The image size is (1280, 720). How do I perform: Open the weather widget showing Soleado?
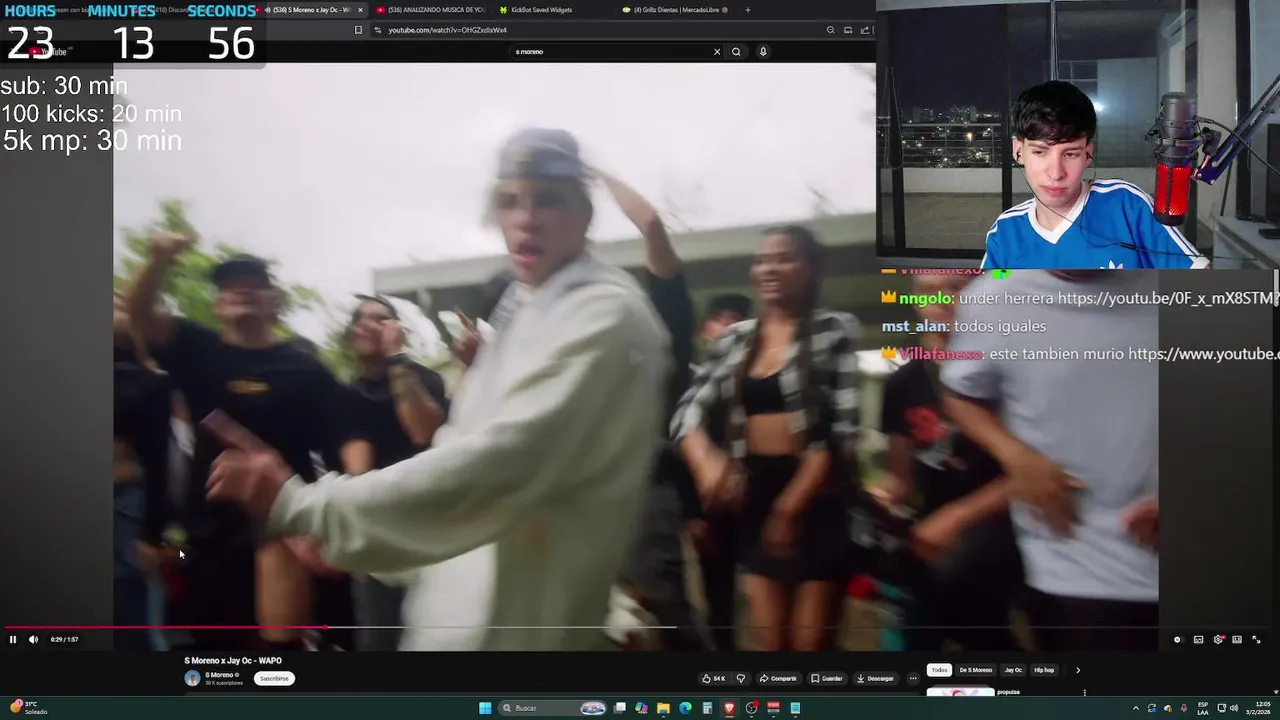tap(27, 708)
